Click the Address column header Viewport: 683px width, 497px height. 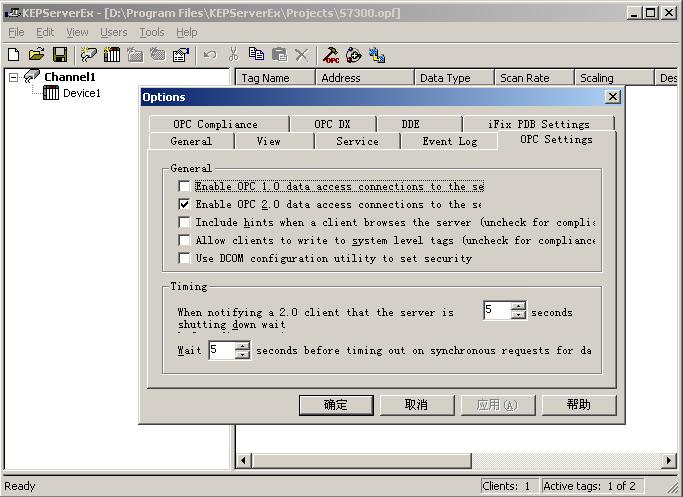(x=365, y=78)
